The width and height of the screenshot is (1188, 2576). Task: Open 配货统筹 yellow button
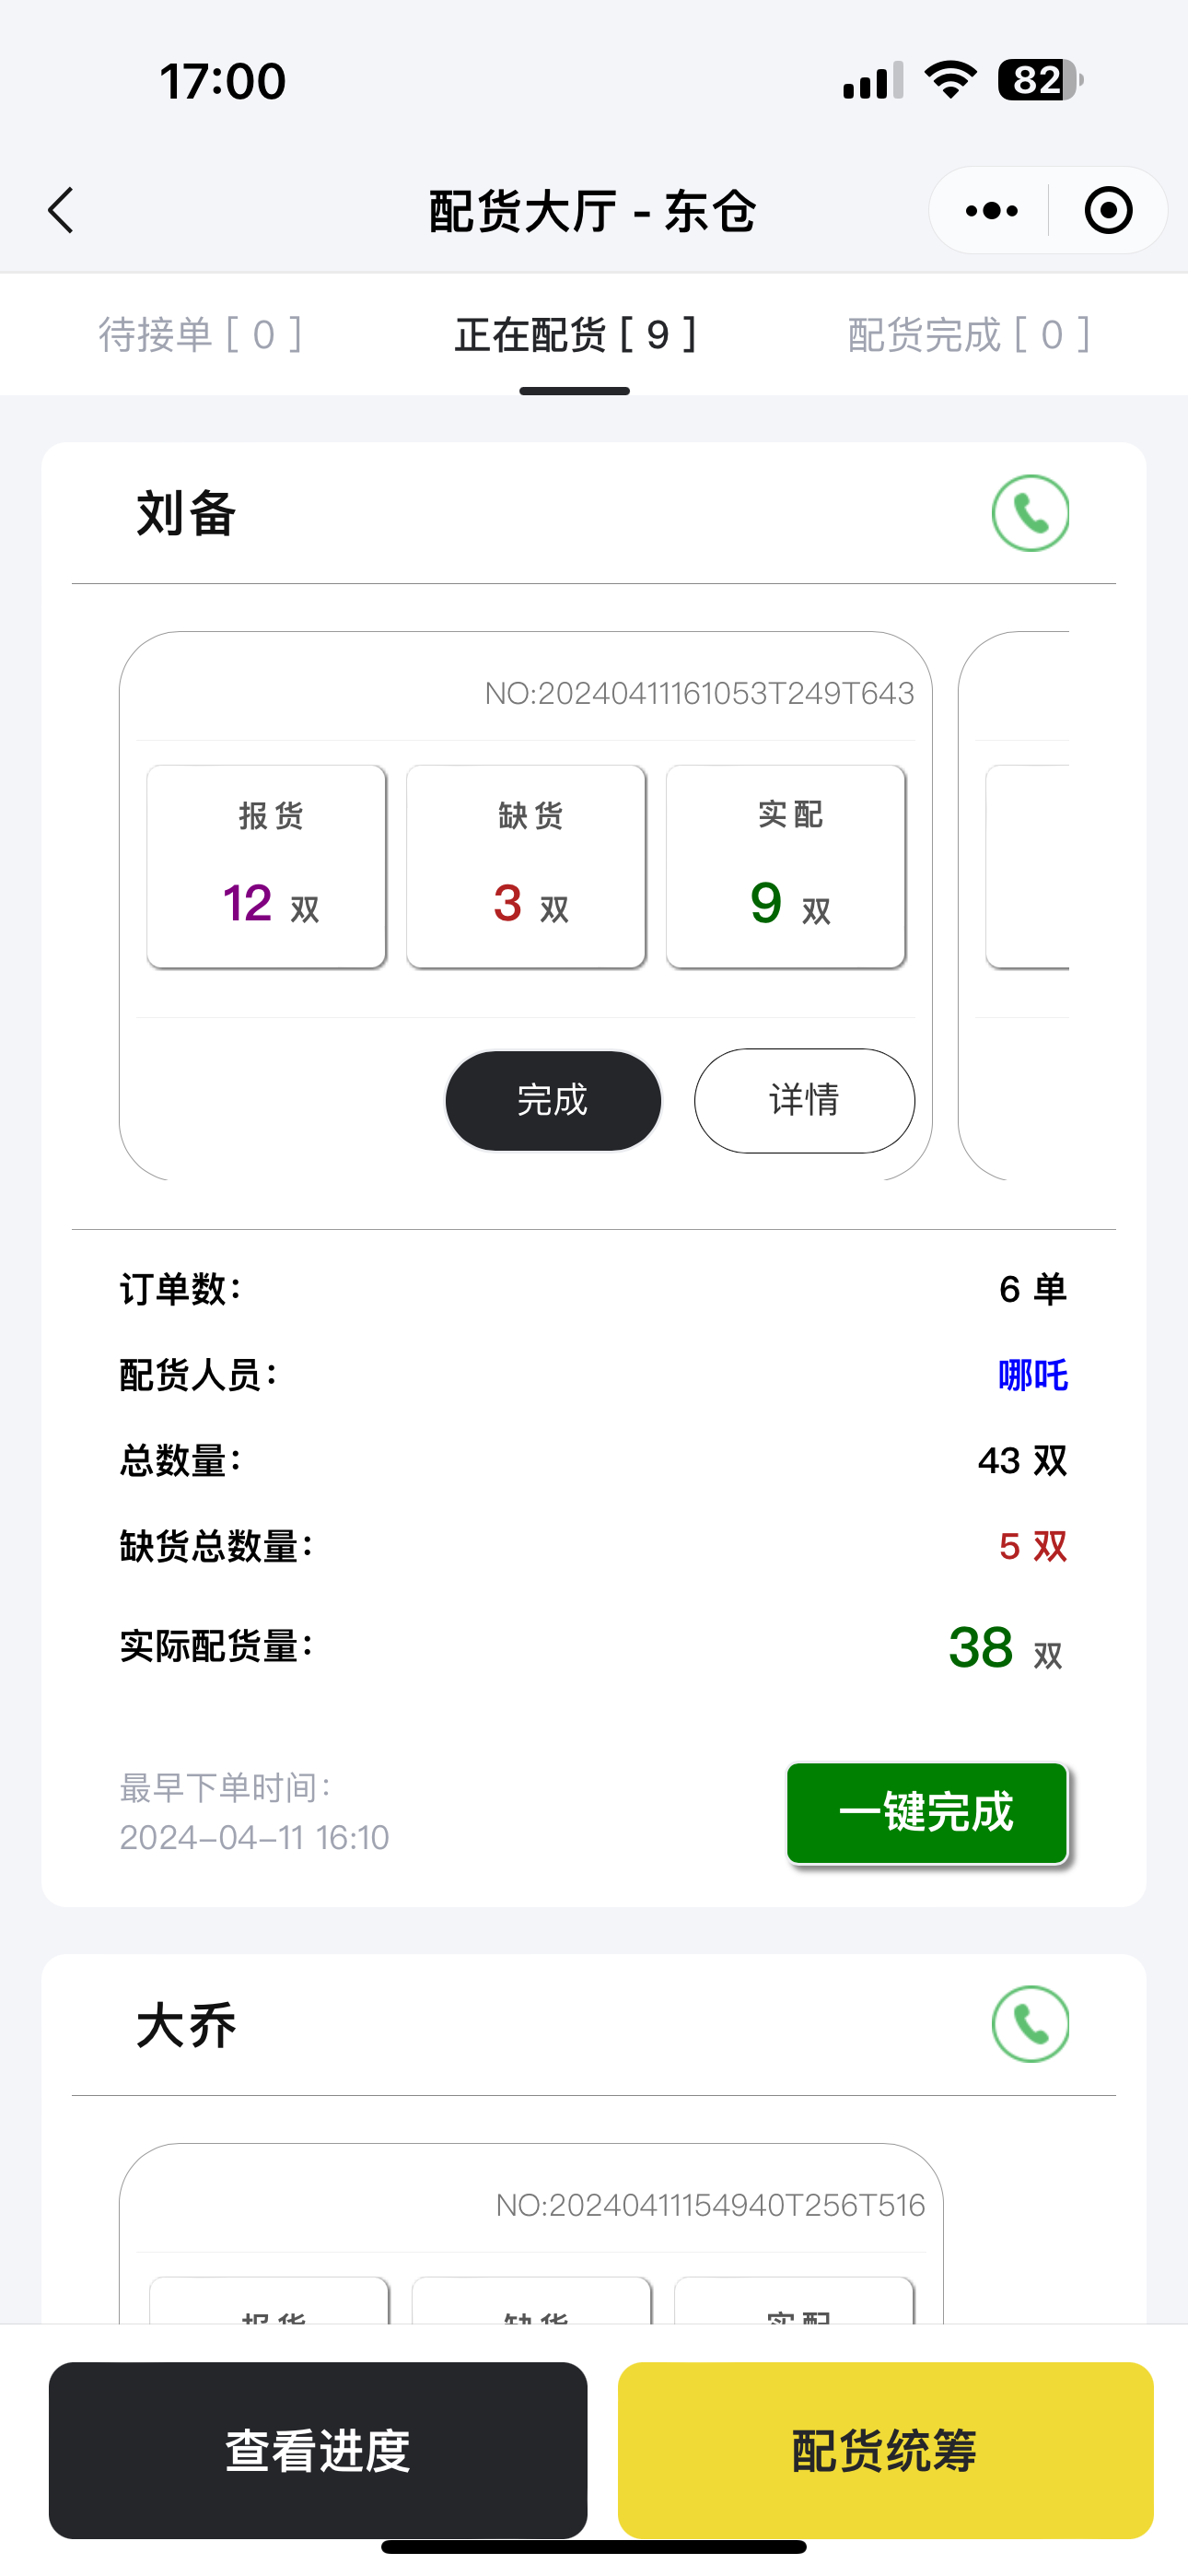[885, 2450]
